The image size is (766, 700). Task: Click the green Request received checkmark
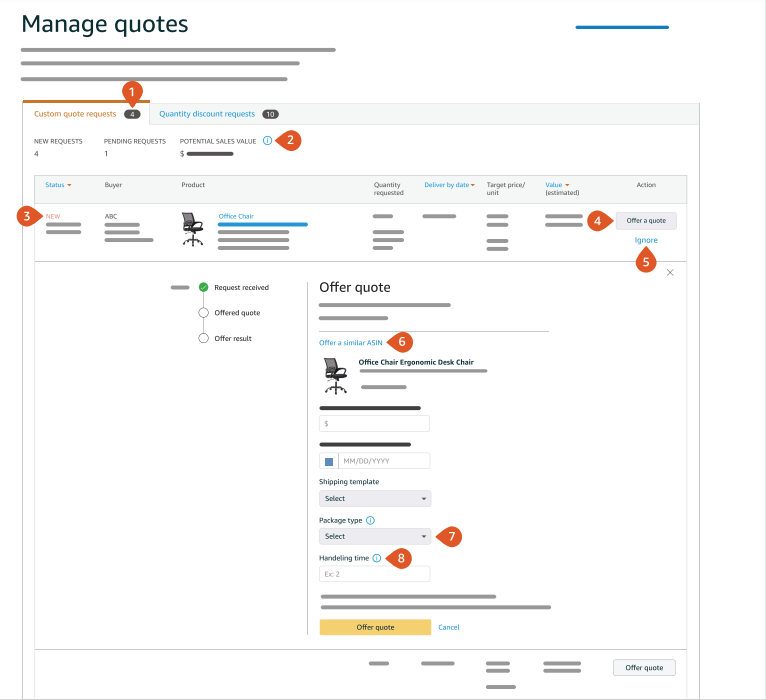(x=204, y=287)
